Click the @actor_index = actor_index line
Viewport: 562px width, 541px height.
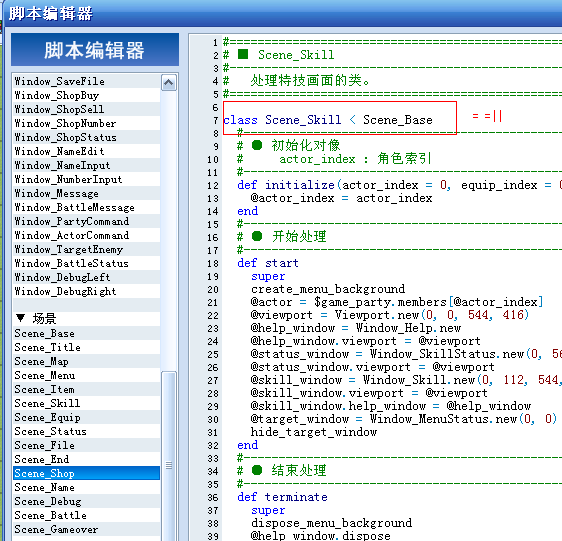[341, 198]
